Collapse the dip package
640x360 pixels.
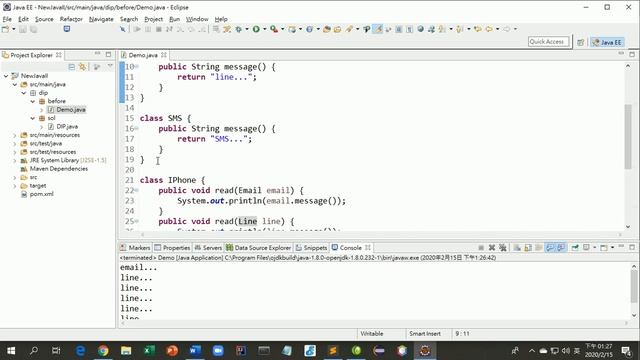click(x=24, y=93)
